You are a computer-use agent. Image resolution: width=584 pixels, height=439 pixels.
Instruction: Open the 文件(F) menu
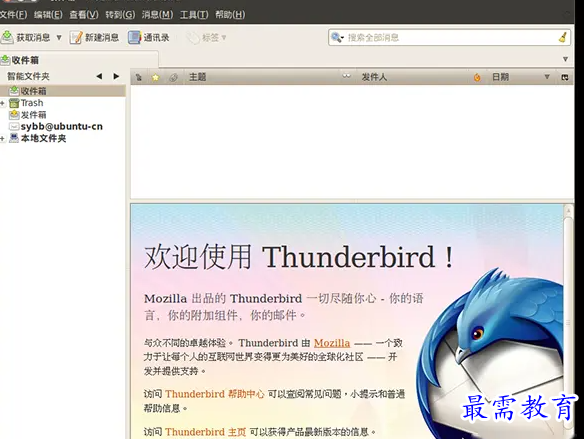pos(13,15)
